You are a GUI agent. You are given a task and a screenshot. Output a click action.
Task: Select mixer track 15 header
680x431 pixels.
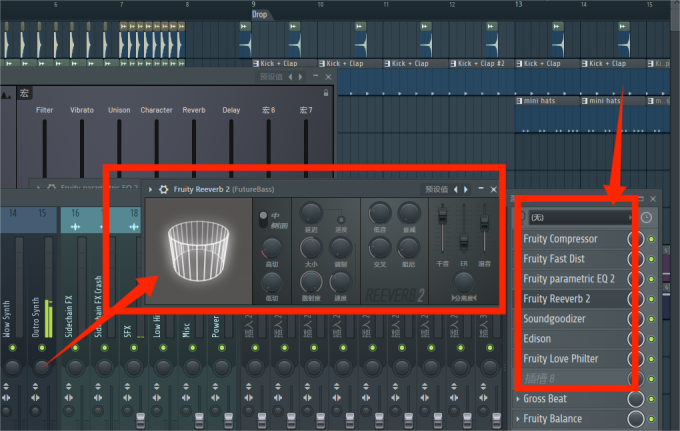click(x=42, y=219)
